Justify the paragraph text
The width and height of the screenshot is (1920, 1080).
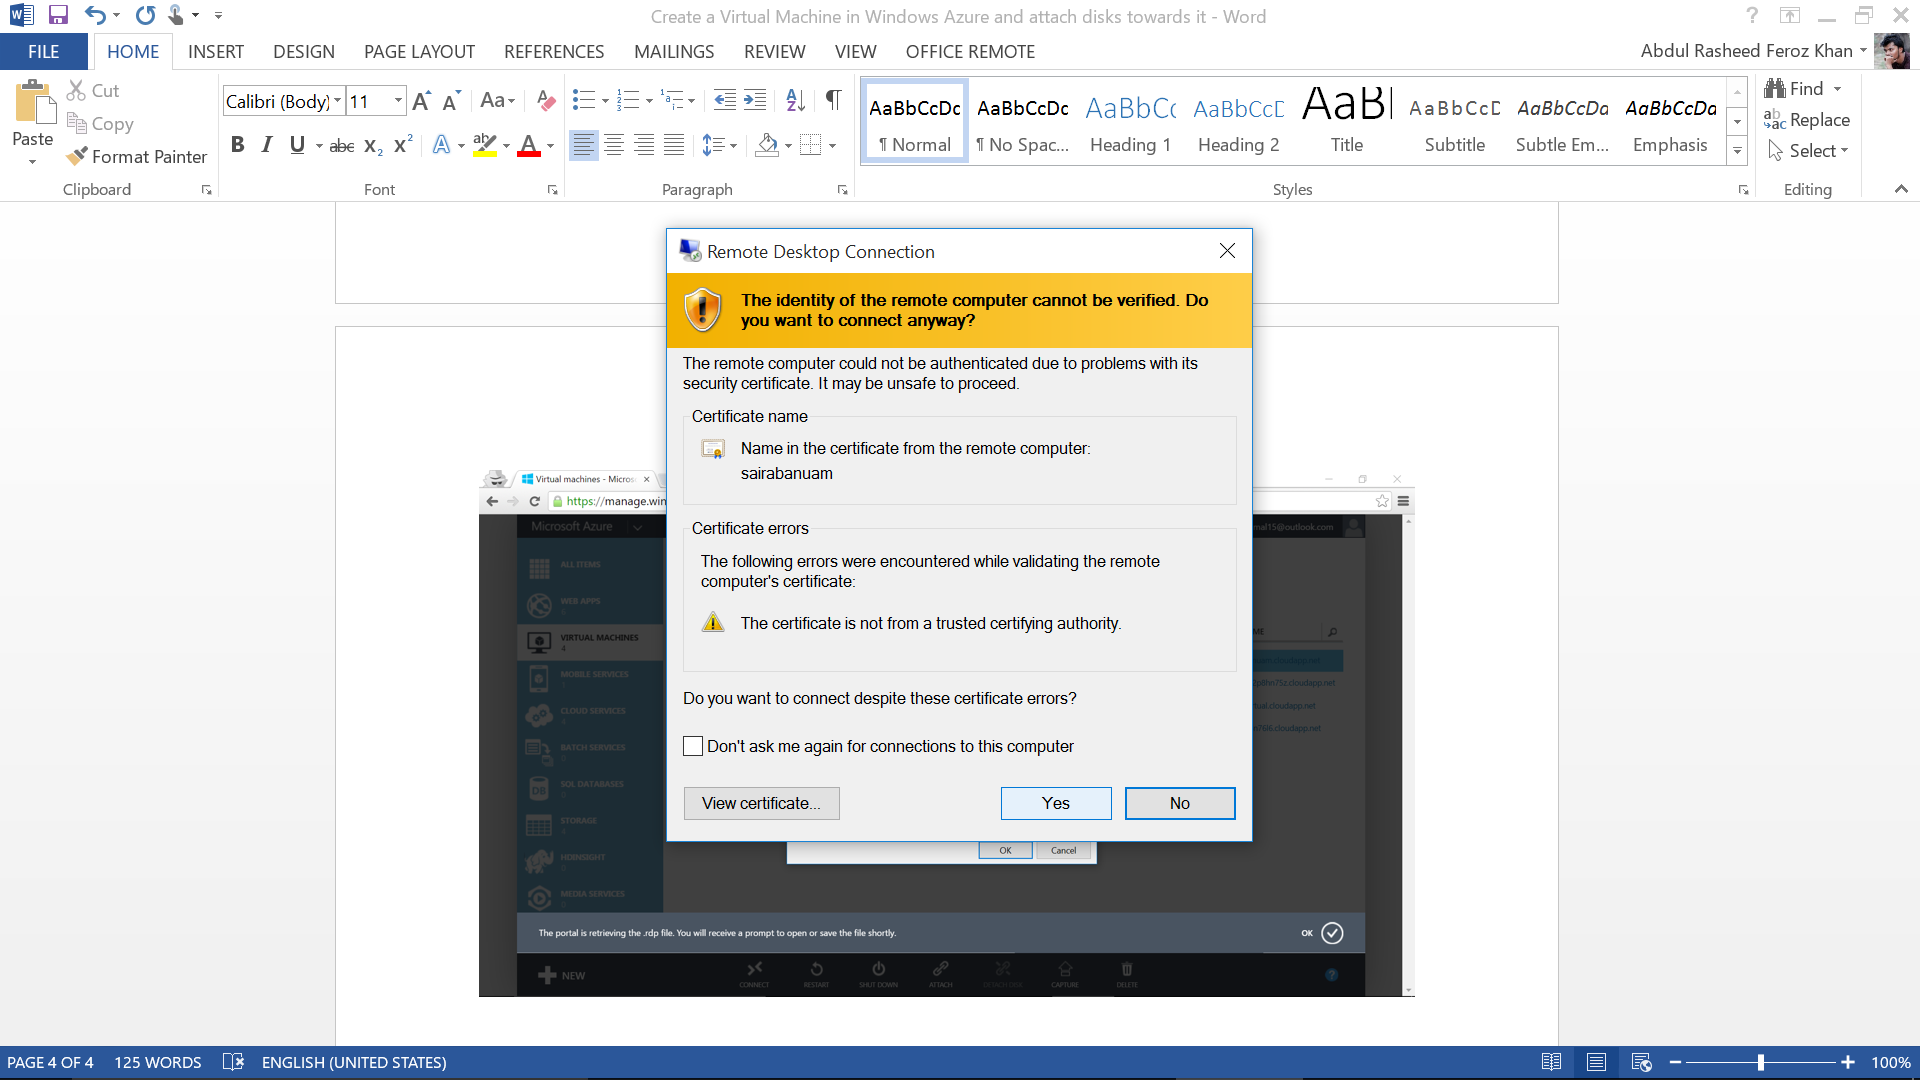pos(675,146)
